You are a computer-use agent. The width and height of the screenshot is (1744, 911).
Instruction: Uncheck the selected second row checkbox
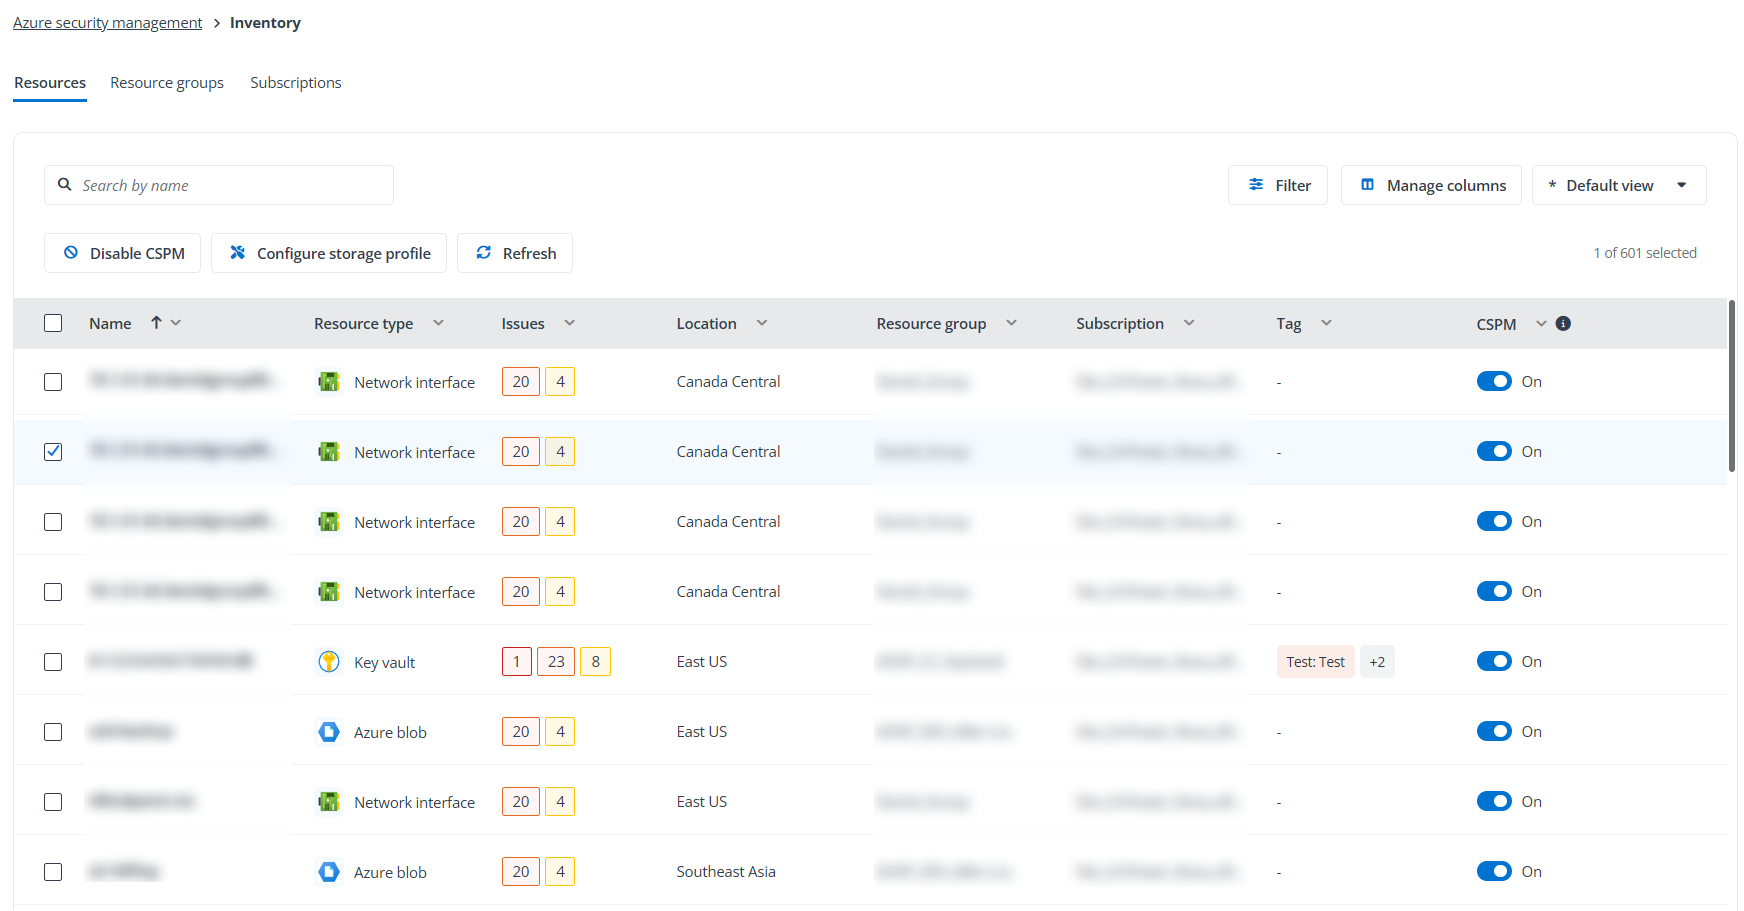click(53, 451)
